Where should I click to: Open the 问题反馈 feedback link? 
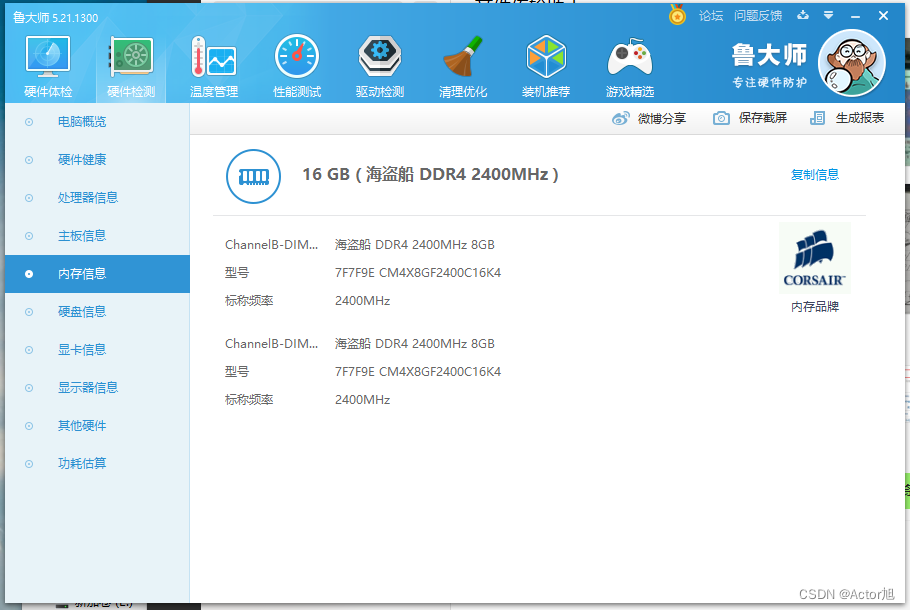coord(758,16)
